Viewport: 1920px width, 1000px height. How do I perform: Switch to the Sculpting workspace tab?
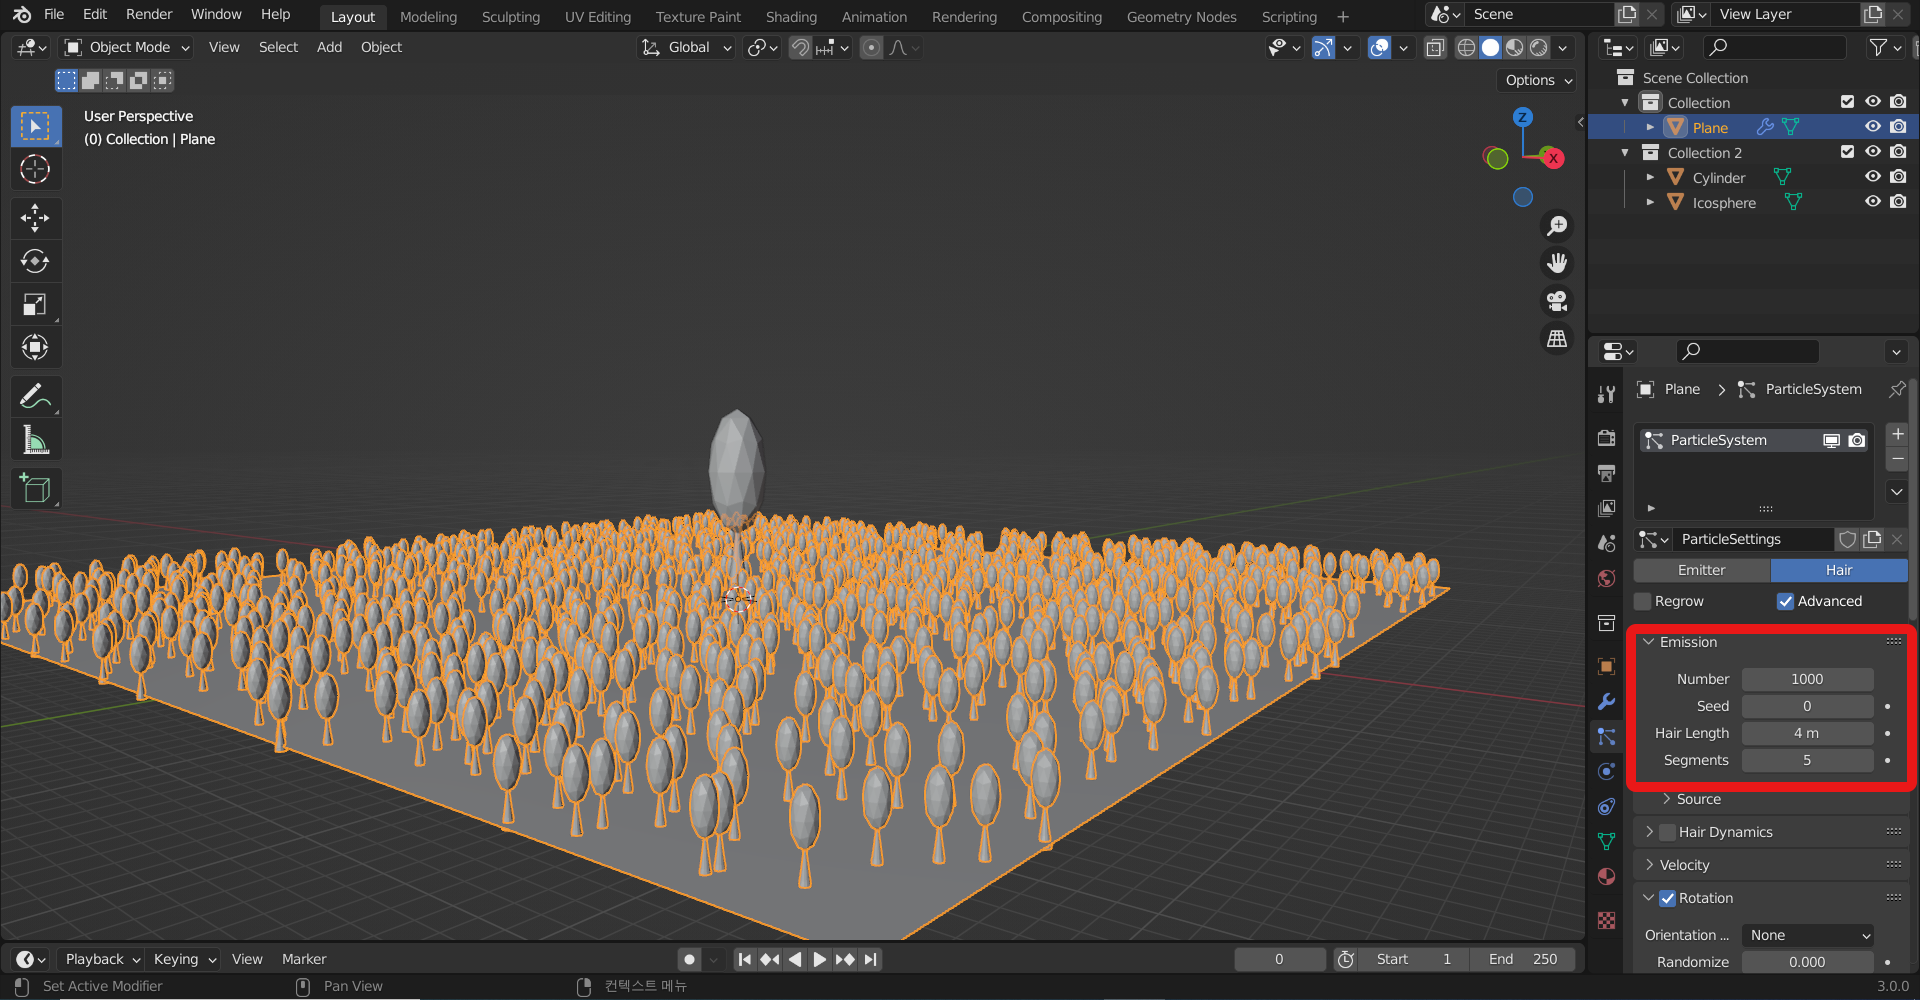[x=510, y=17]
